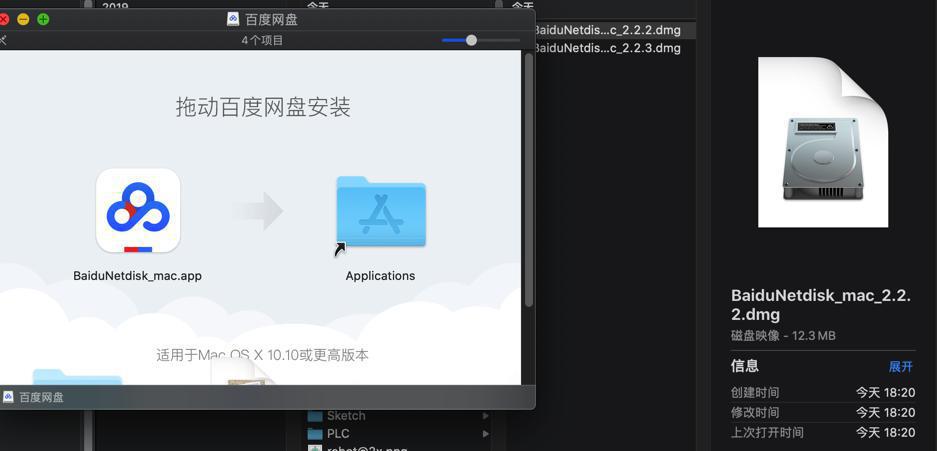Click BaiduNetdisk_mac_2.2.2.dmg name in preview pane
The image size is (937, 451).
tap(820, 305)
